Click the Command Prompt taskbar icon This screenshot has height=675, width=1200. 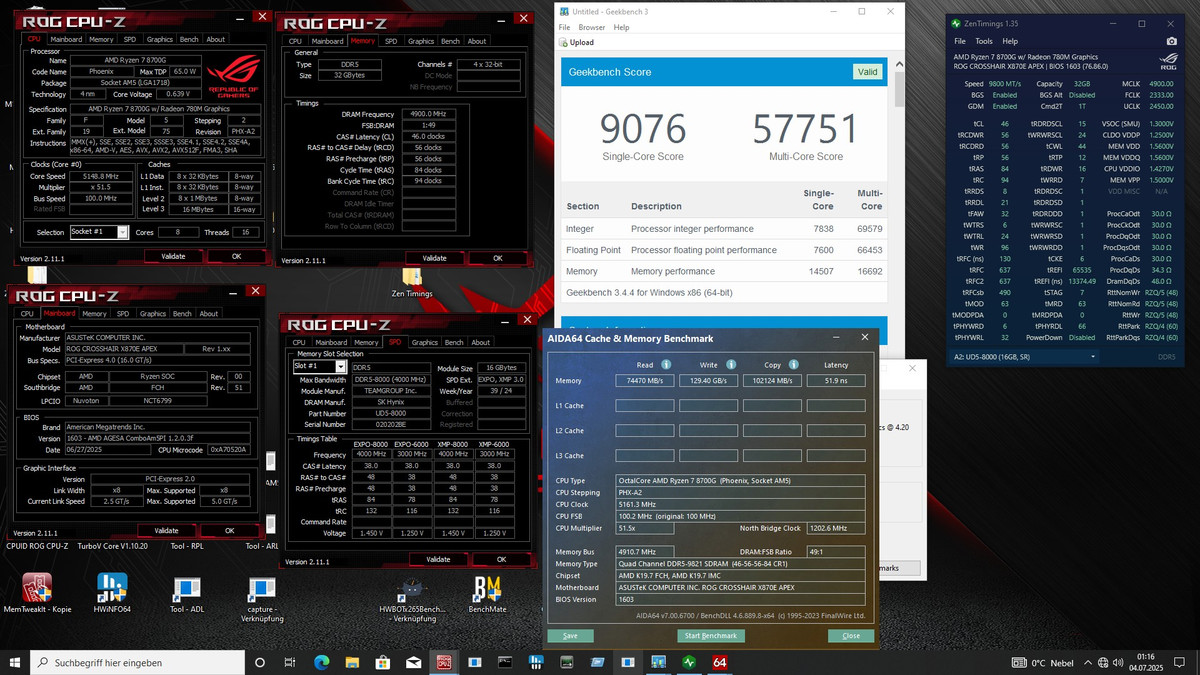[505, 662]
